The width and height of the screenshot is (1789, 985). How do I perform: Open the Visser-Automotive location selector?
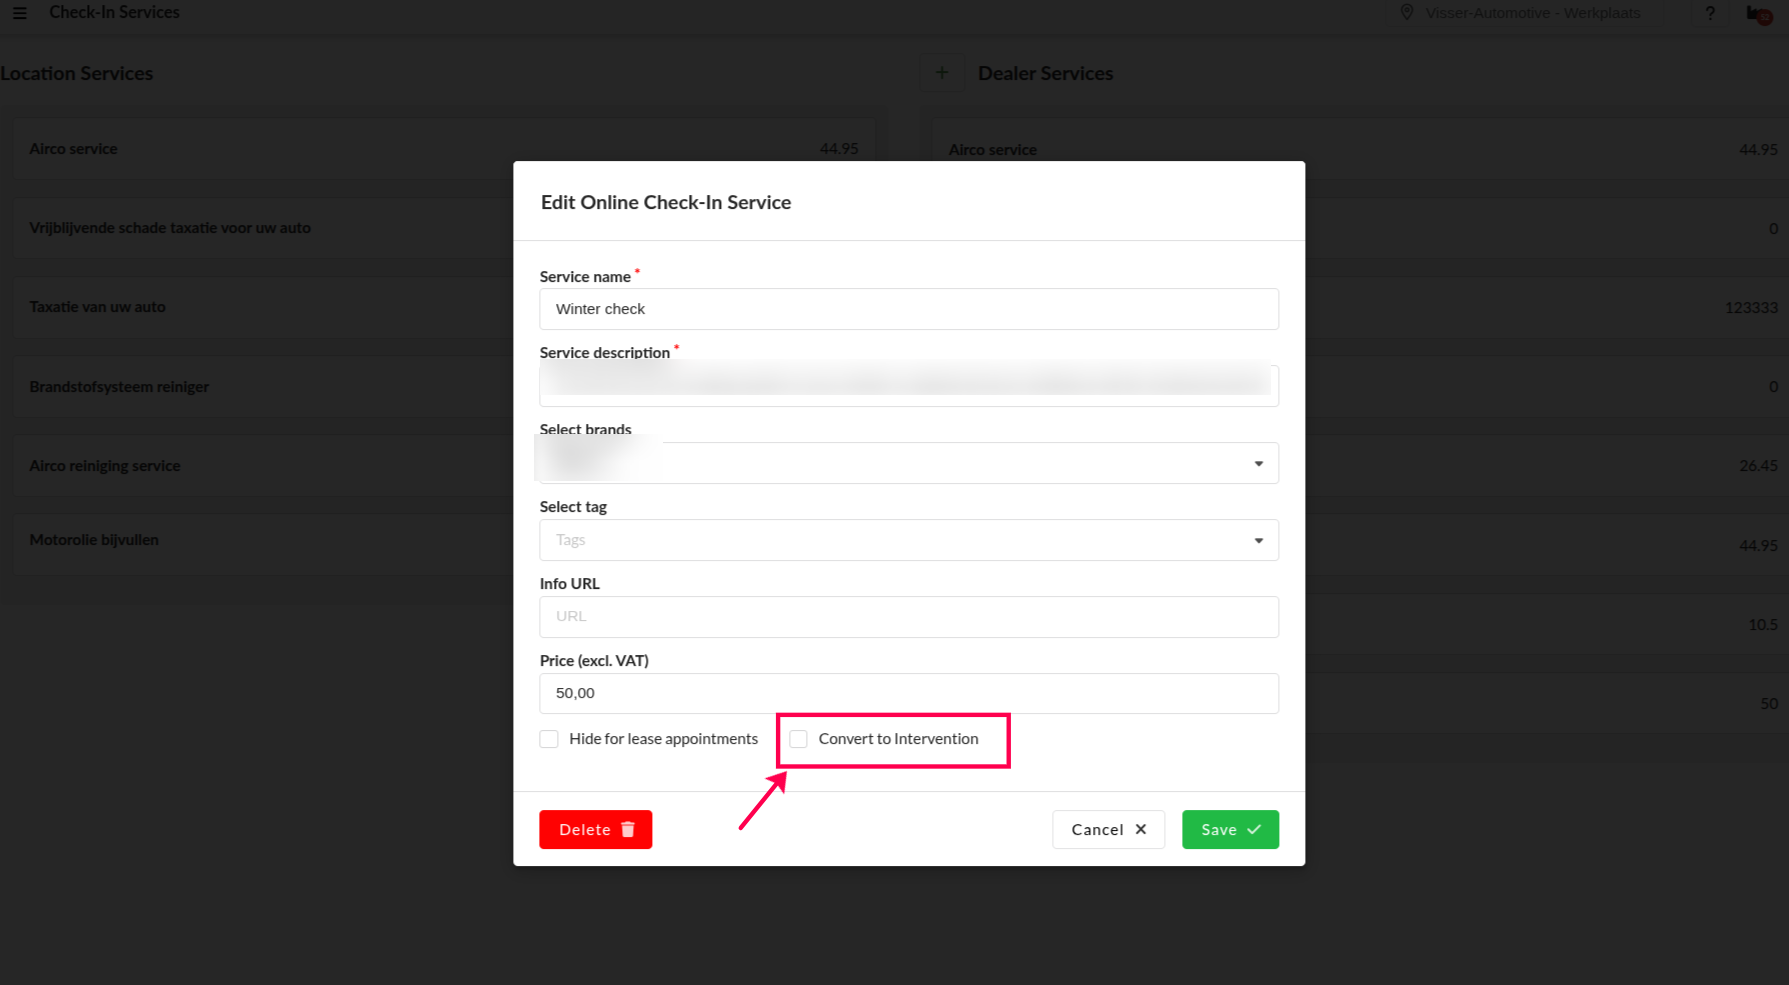pyautogui.click(x=1532, y=13)
